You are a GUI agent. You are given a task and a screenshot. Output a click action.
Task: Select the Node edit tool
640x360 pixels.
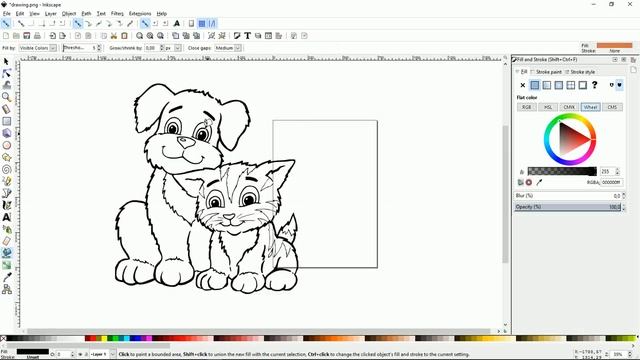[6, 73]
